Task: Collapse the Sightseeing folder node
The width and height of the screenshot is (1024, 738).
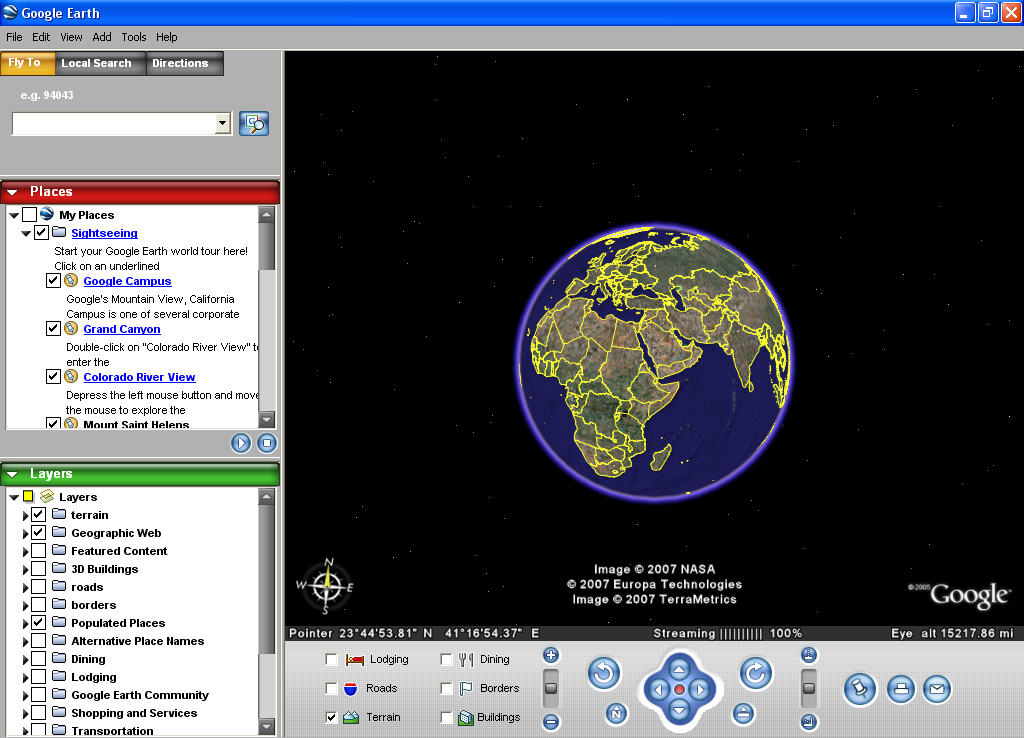Action: [x=26, y=233]
